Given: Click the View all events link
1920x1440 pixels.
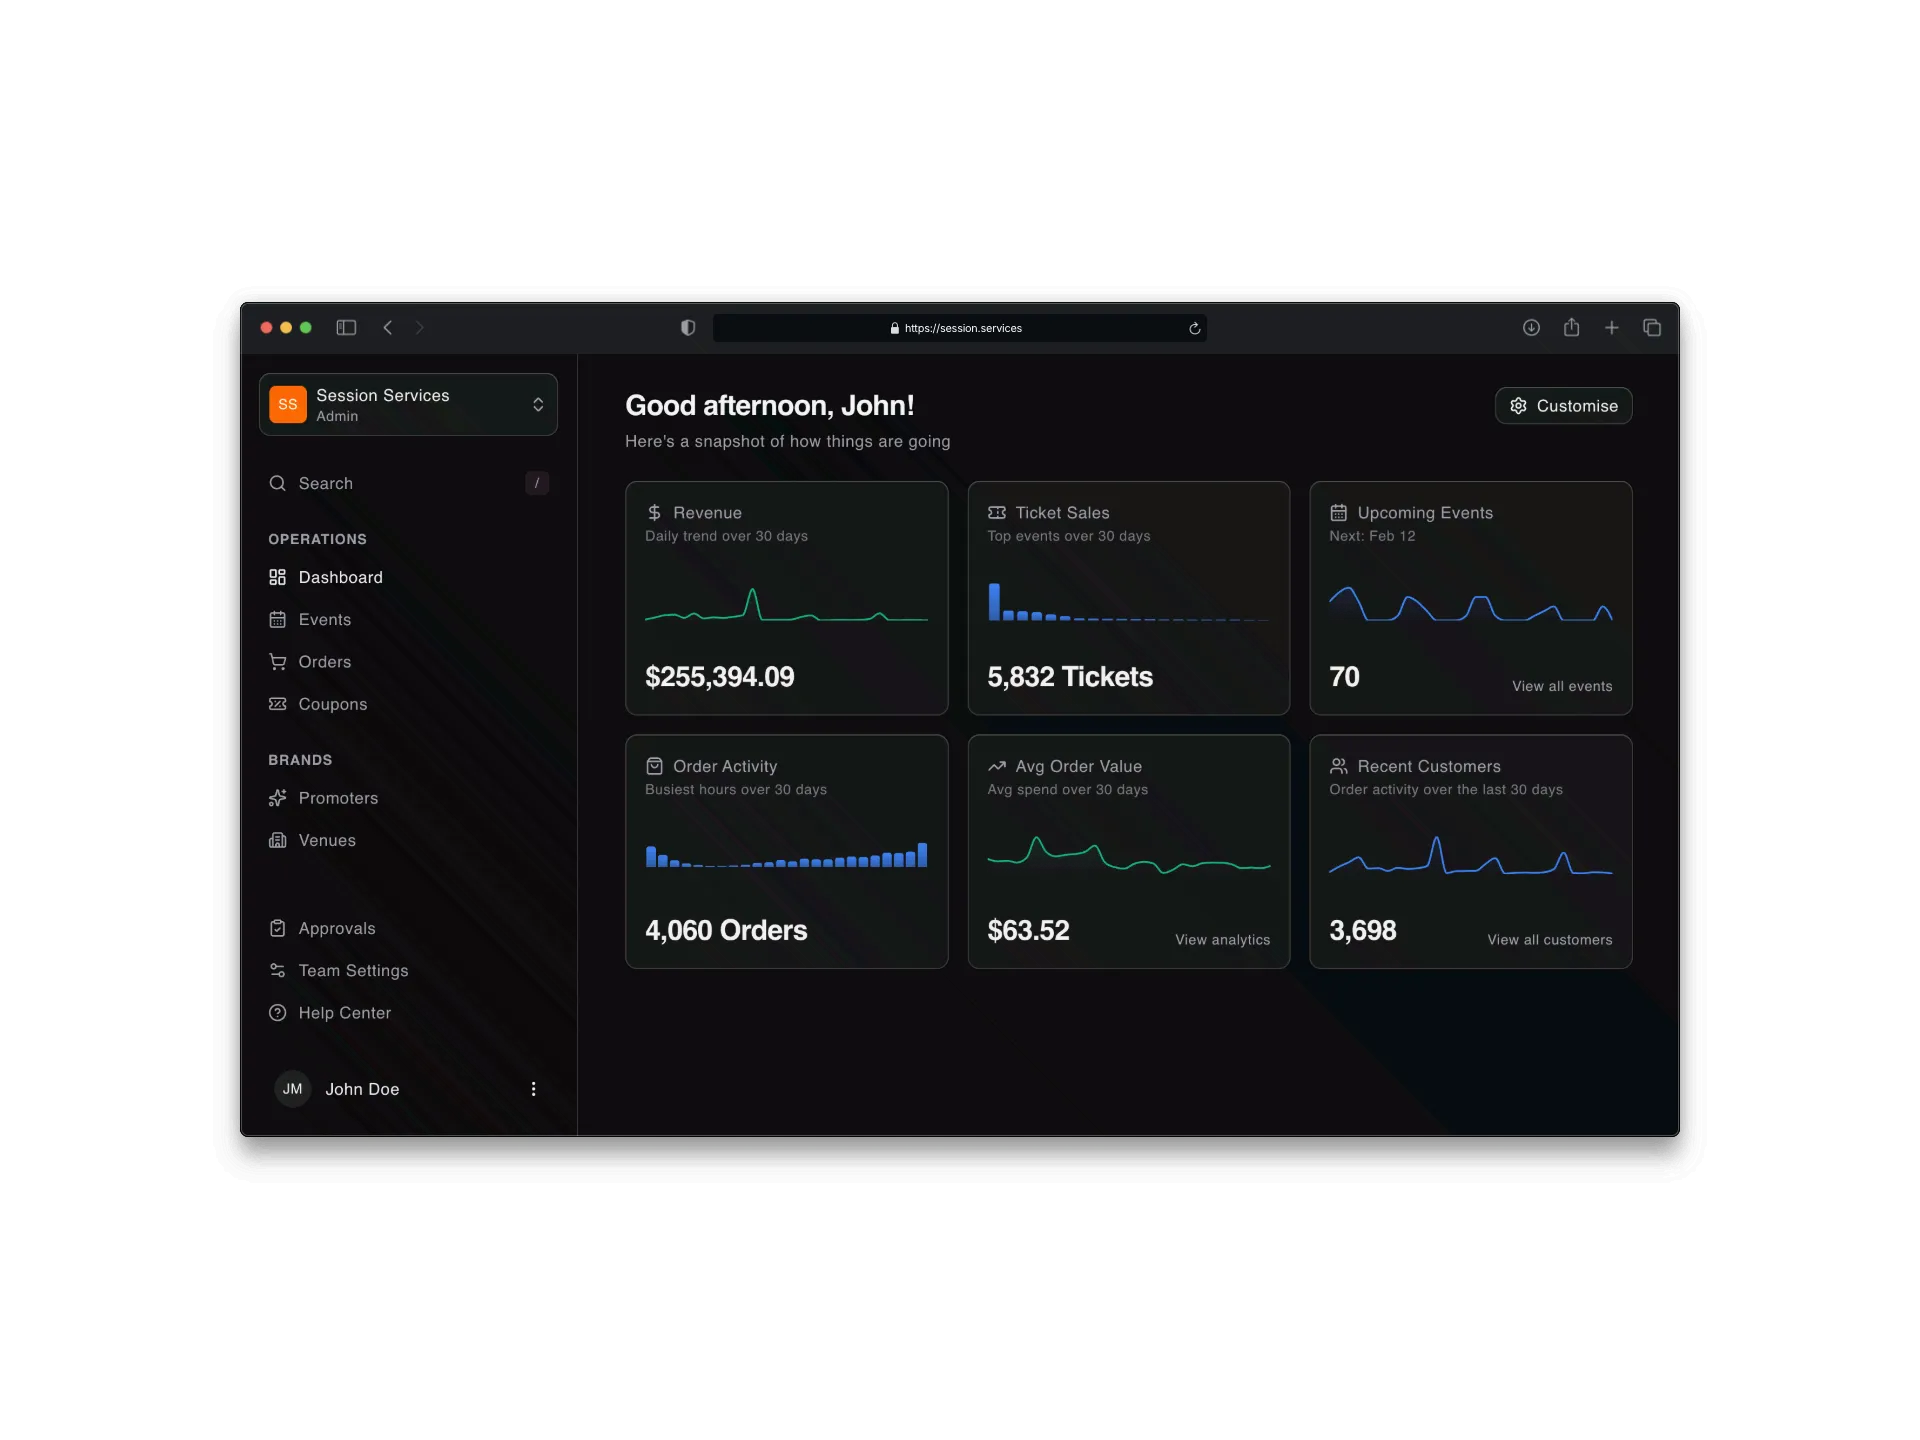Looking at the screenshot, I should click(x=1561, y=686).
